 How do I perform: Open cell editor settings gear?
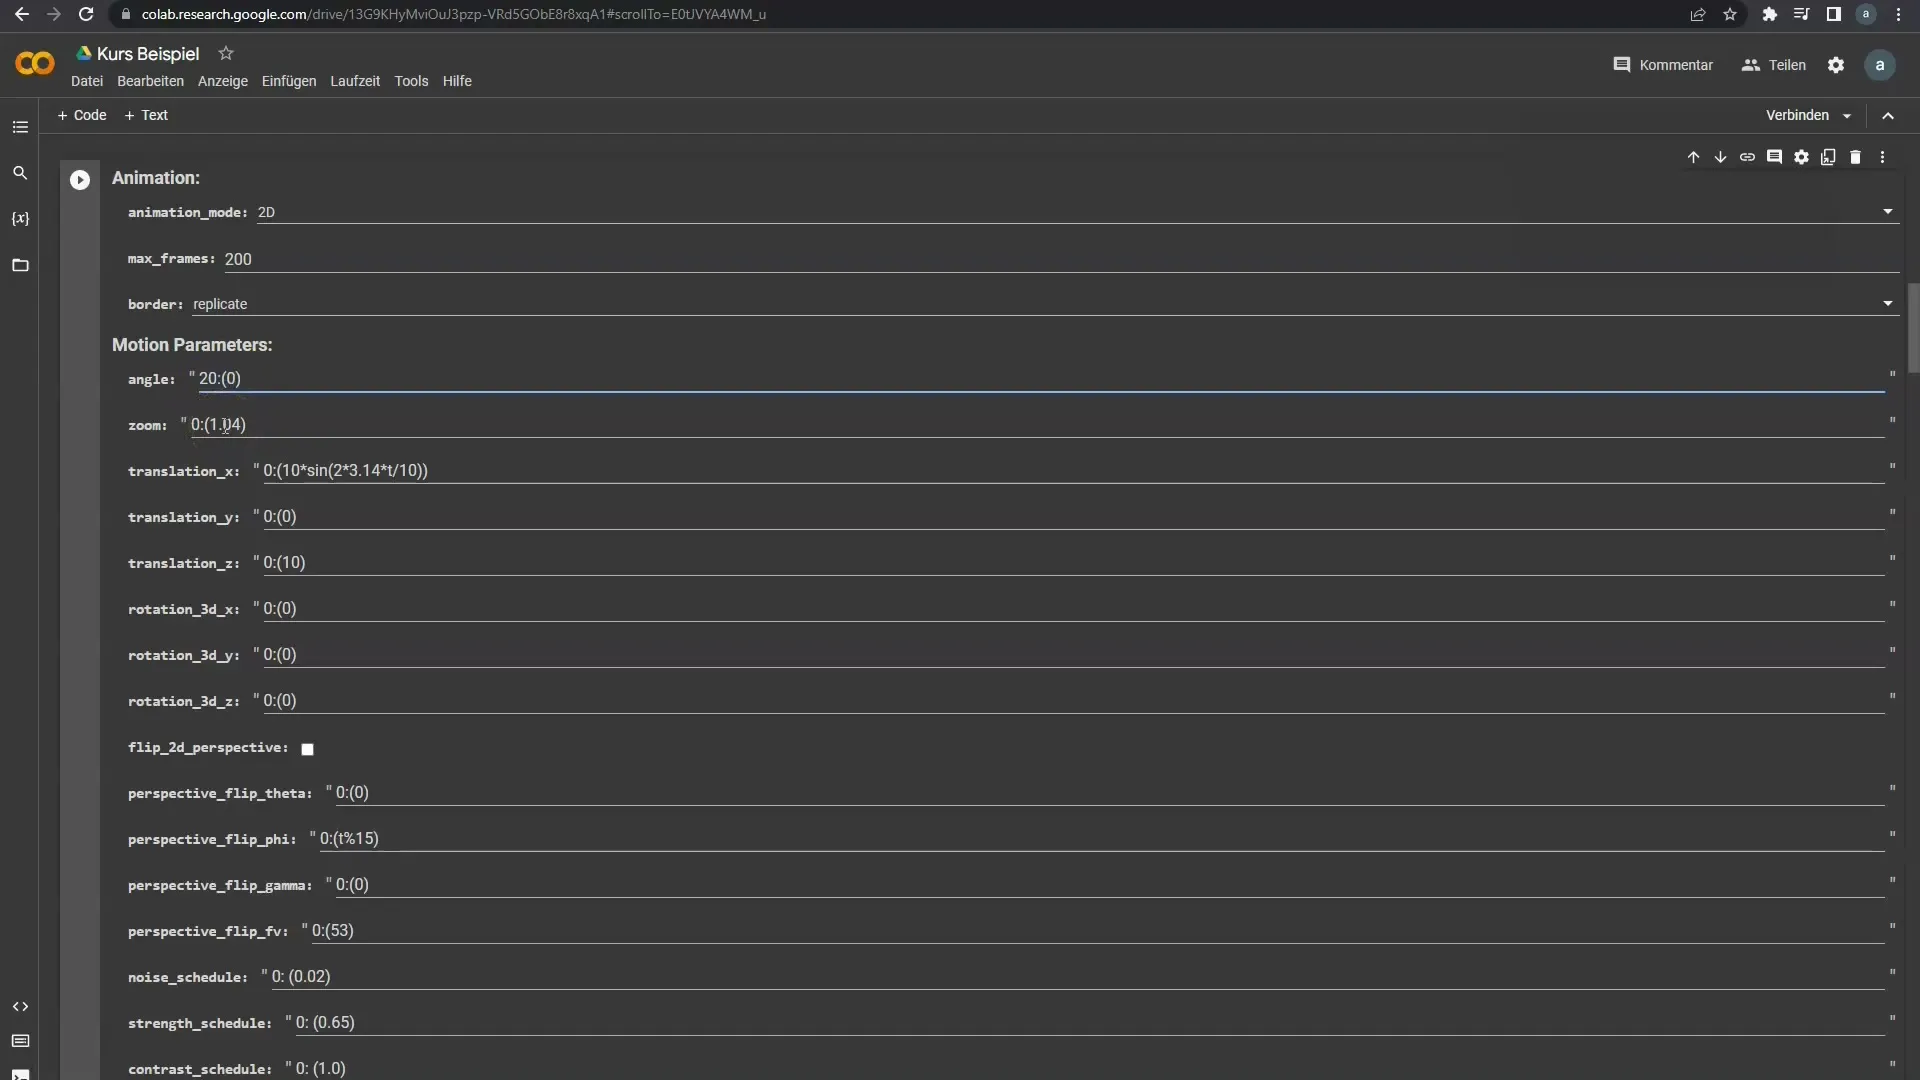(1801, 157)
